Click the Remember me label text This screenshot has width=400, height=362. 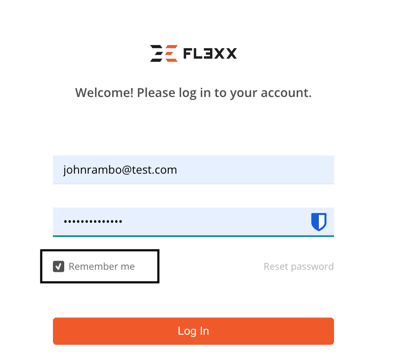pyautogui.click(x=102, y=266)
